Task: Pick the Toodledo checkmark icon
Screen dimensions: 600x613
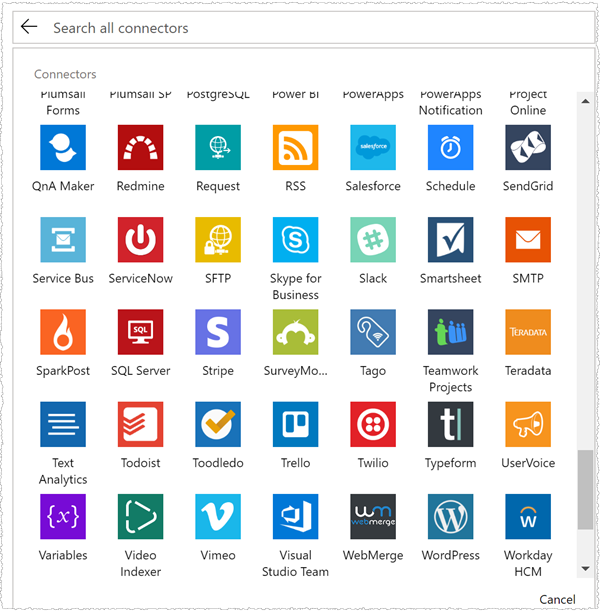Action: pos(218,424)
